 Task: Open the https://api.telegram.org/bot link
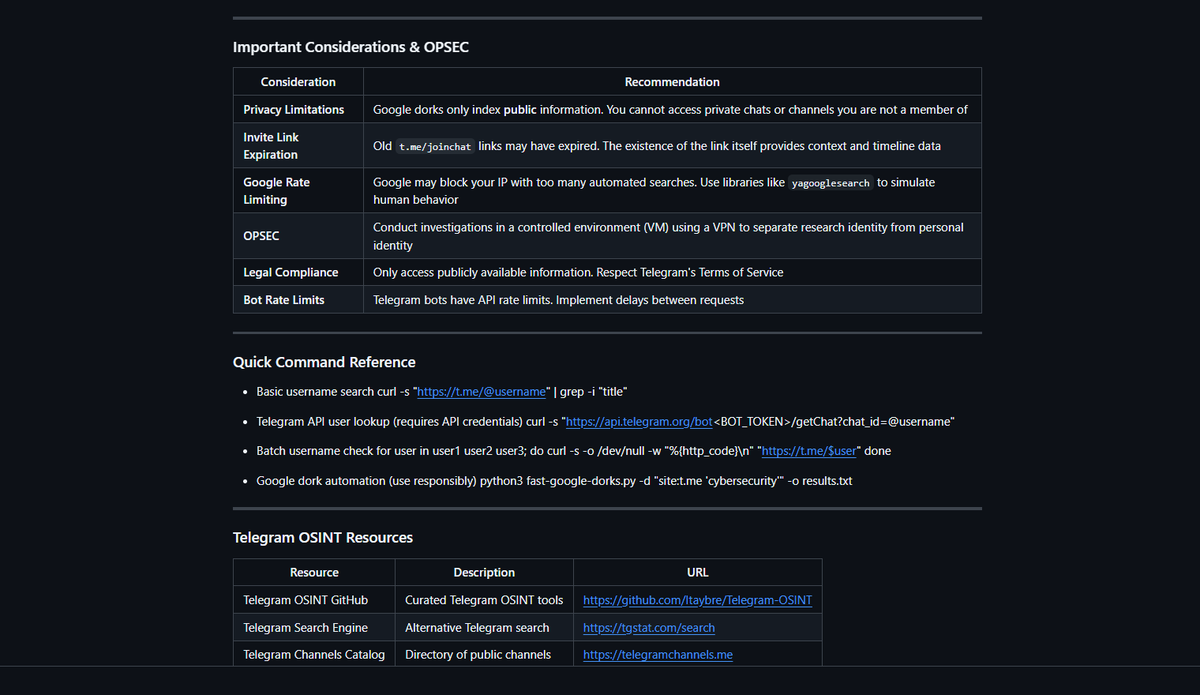tap(639, 421)
